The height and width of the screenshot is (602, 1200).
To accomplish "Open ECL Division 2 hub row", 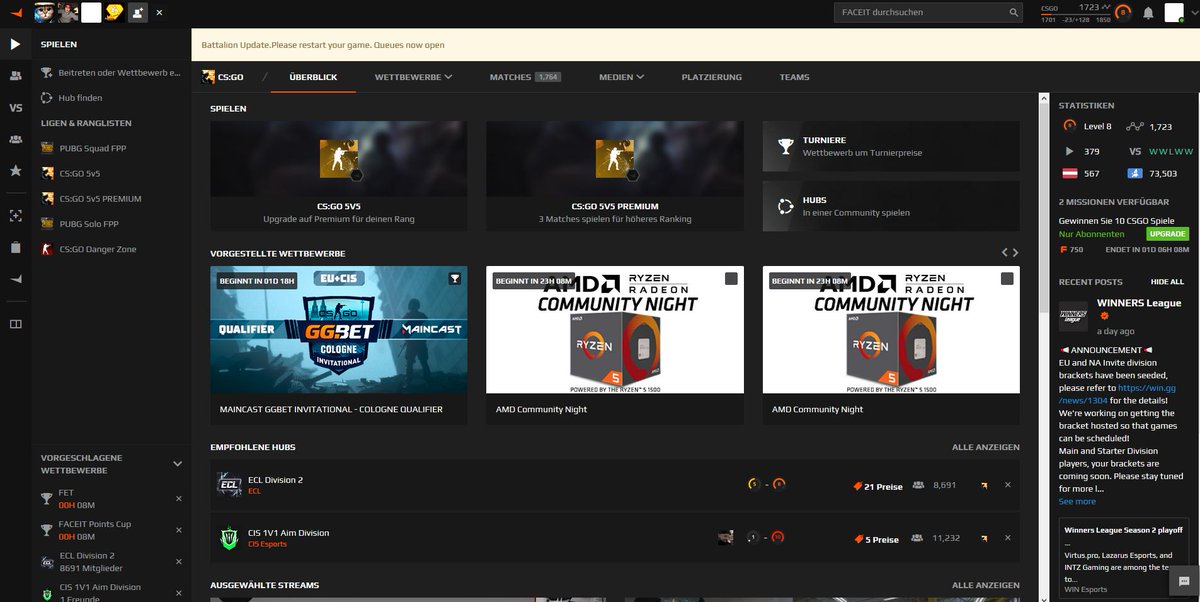I will [x=615, y=485].
